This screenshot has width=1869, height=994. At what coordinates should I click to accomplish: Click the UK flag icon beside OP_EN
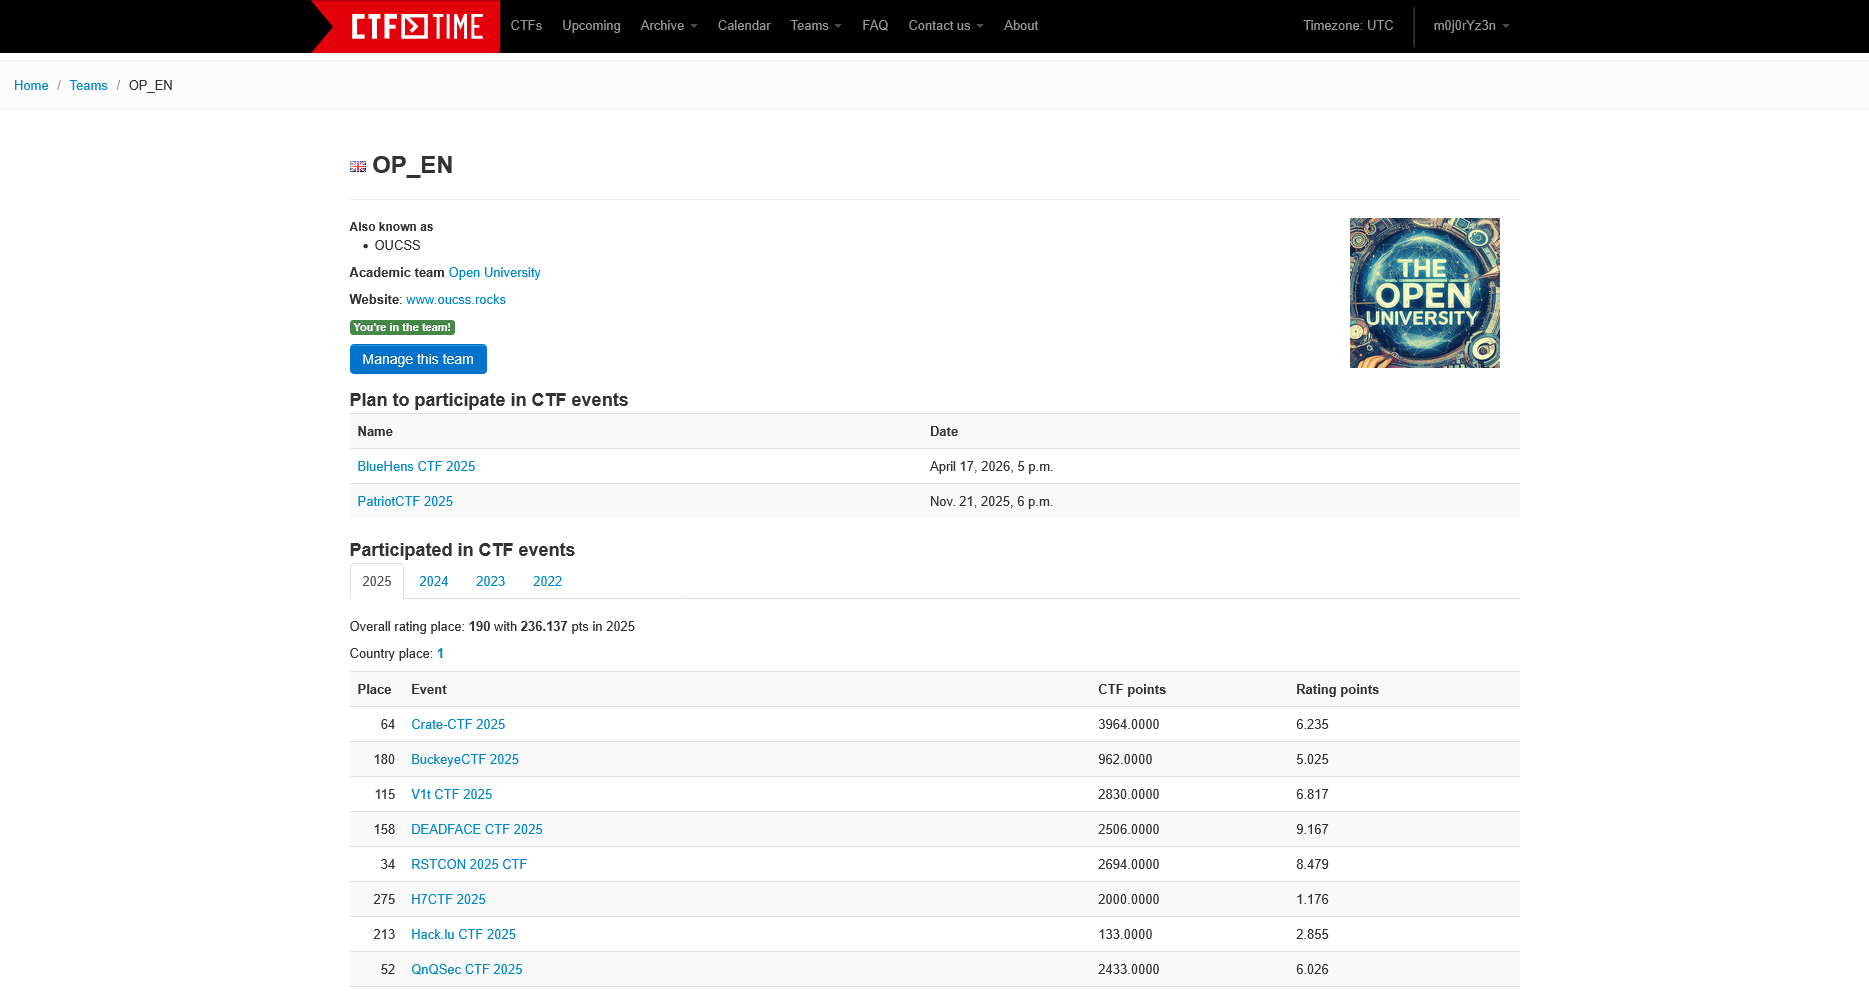tap(357, 167)
